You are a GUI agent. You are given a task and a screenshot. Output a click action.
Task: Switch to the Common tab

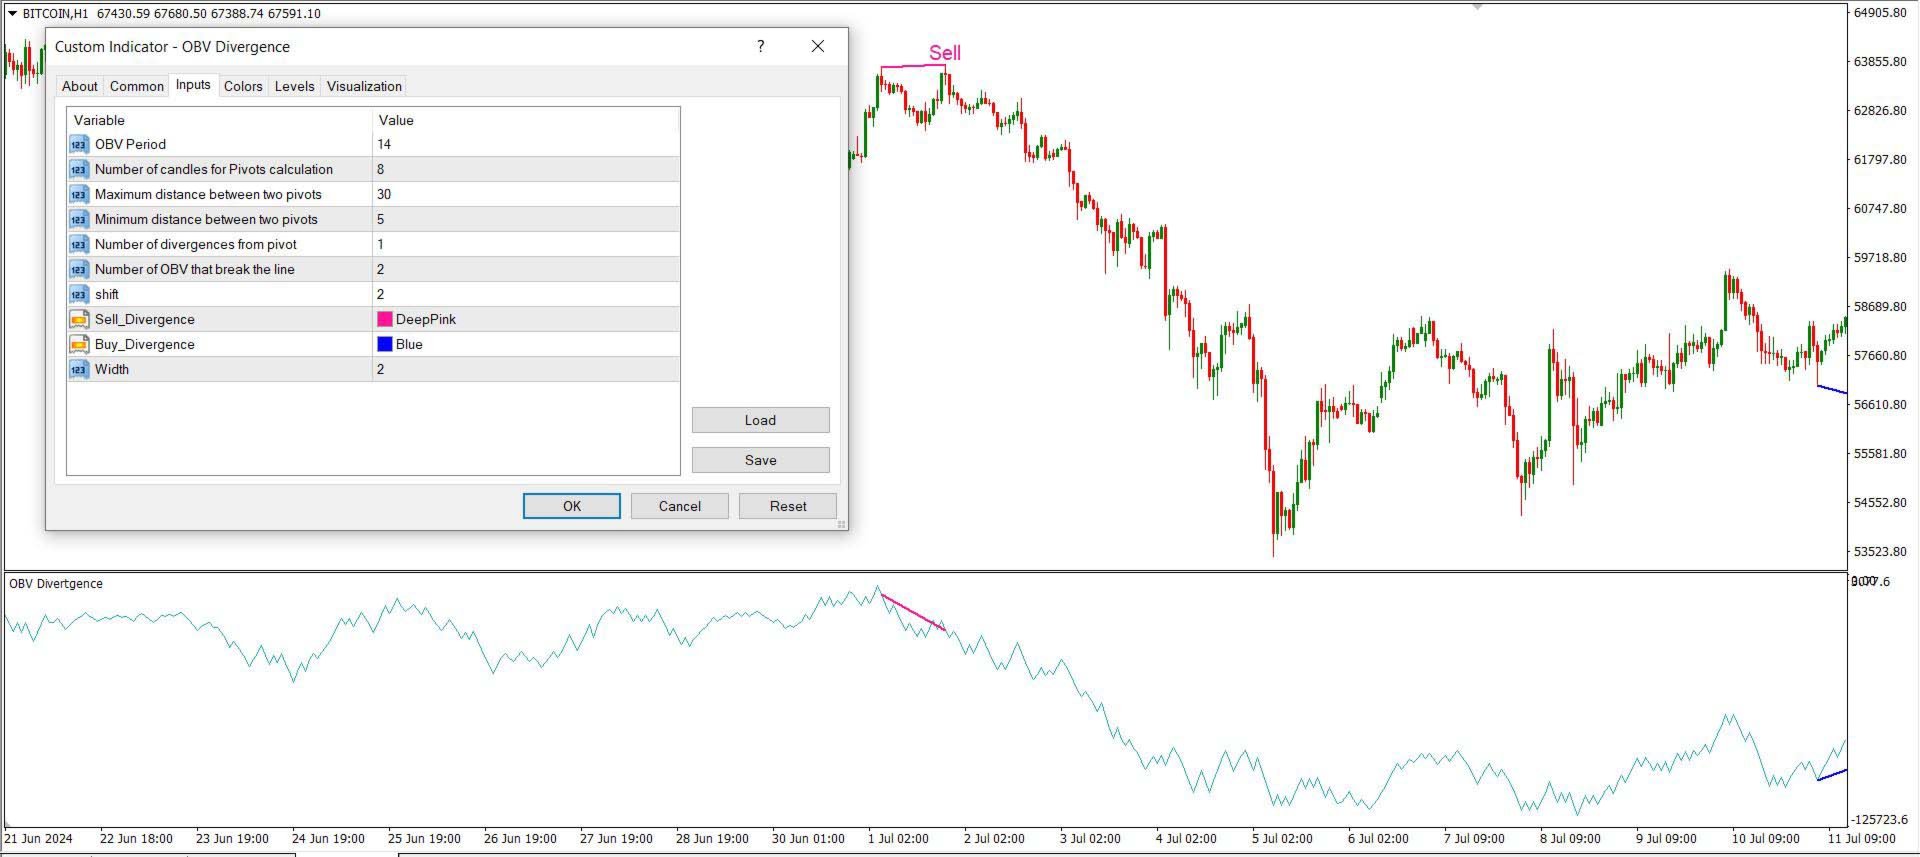coord(137,86)
